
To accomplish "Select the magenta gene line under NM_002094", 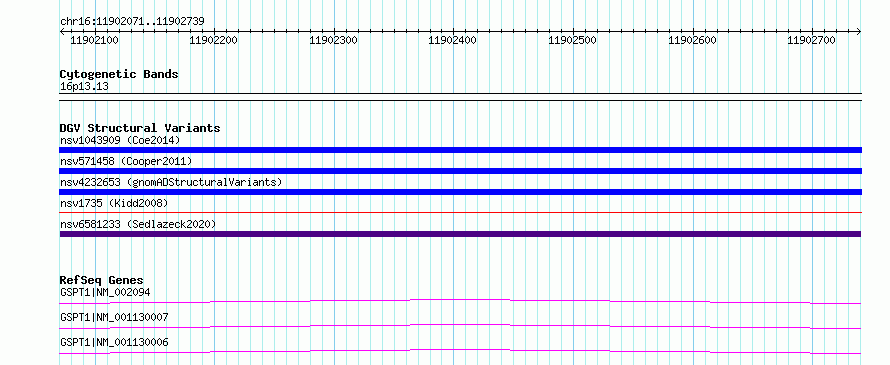I will [460, 301].
